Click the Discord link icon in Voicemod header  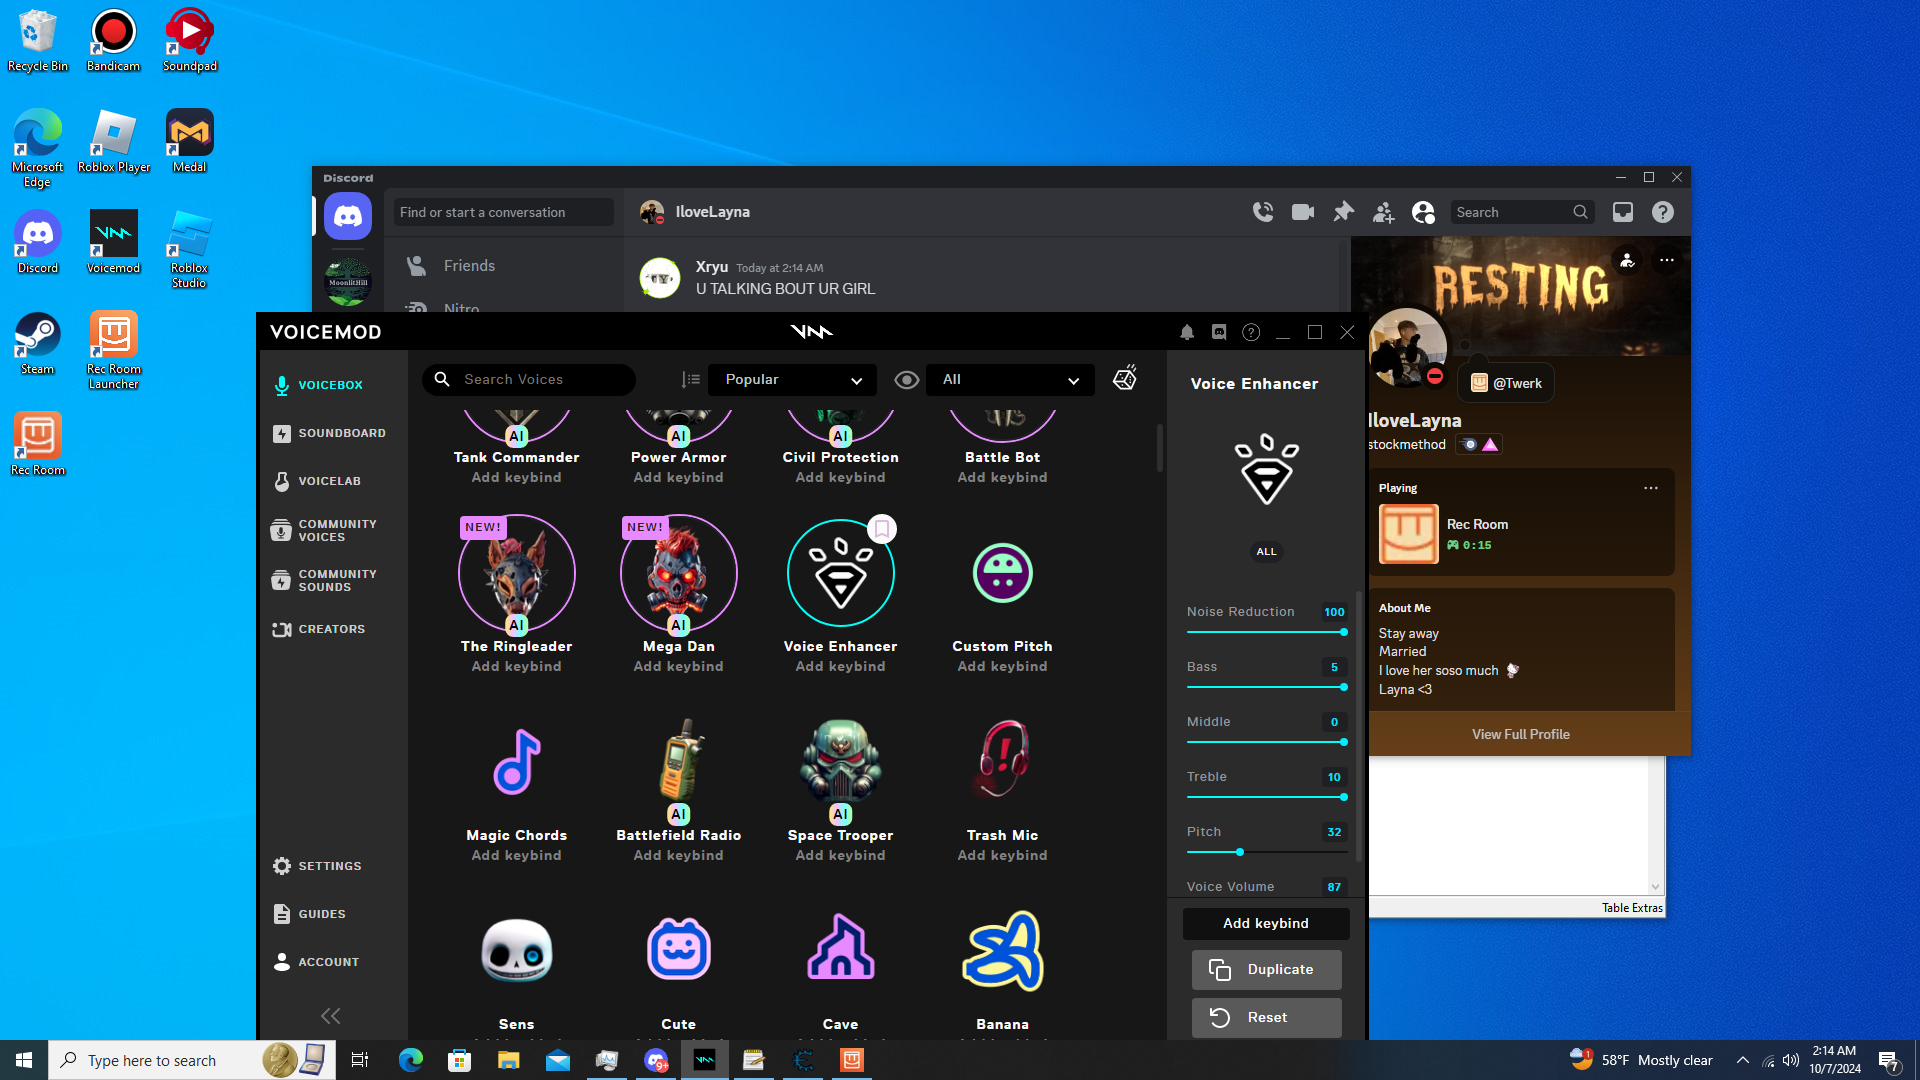(x=1219, y=333)
